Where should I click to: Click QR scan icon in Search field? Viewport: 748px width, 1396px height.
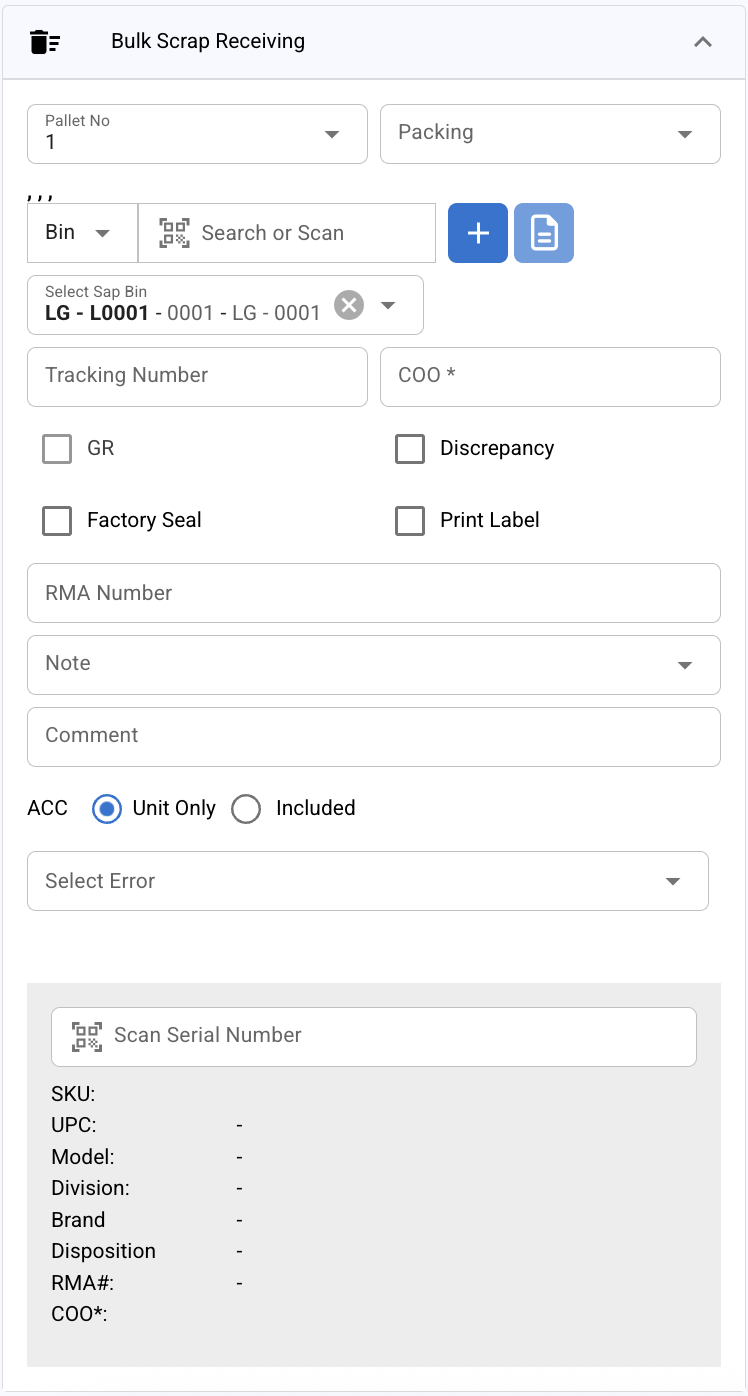(x=174, y=233)
